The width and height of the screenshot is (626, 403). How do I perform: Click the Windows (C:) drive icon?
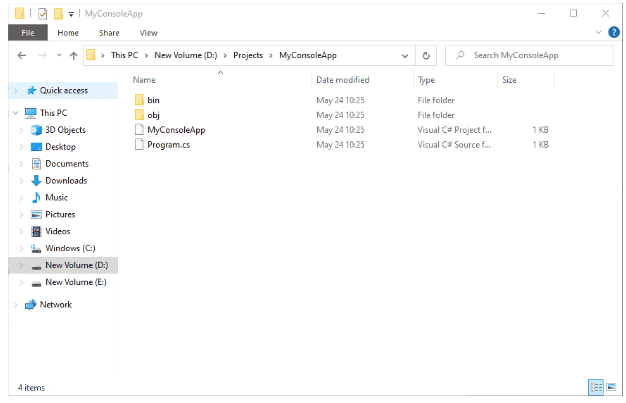pyautogui.click(x=36, y=248)
